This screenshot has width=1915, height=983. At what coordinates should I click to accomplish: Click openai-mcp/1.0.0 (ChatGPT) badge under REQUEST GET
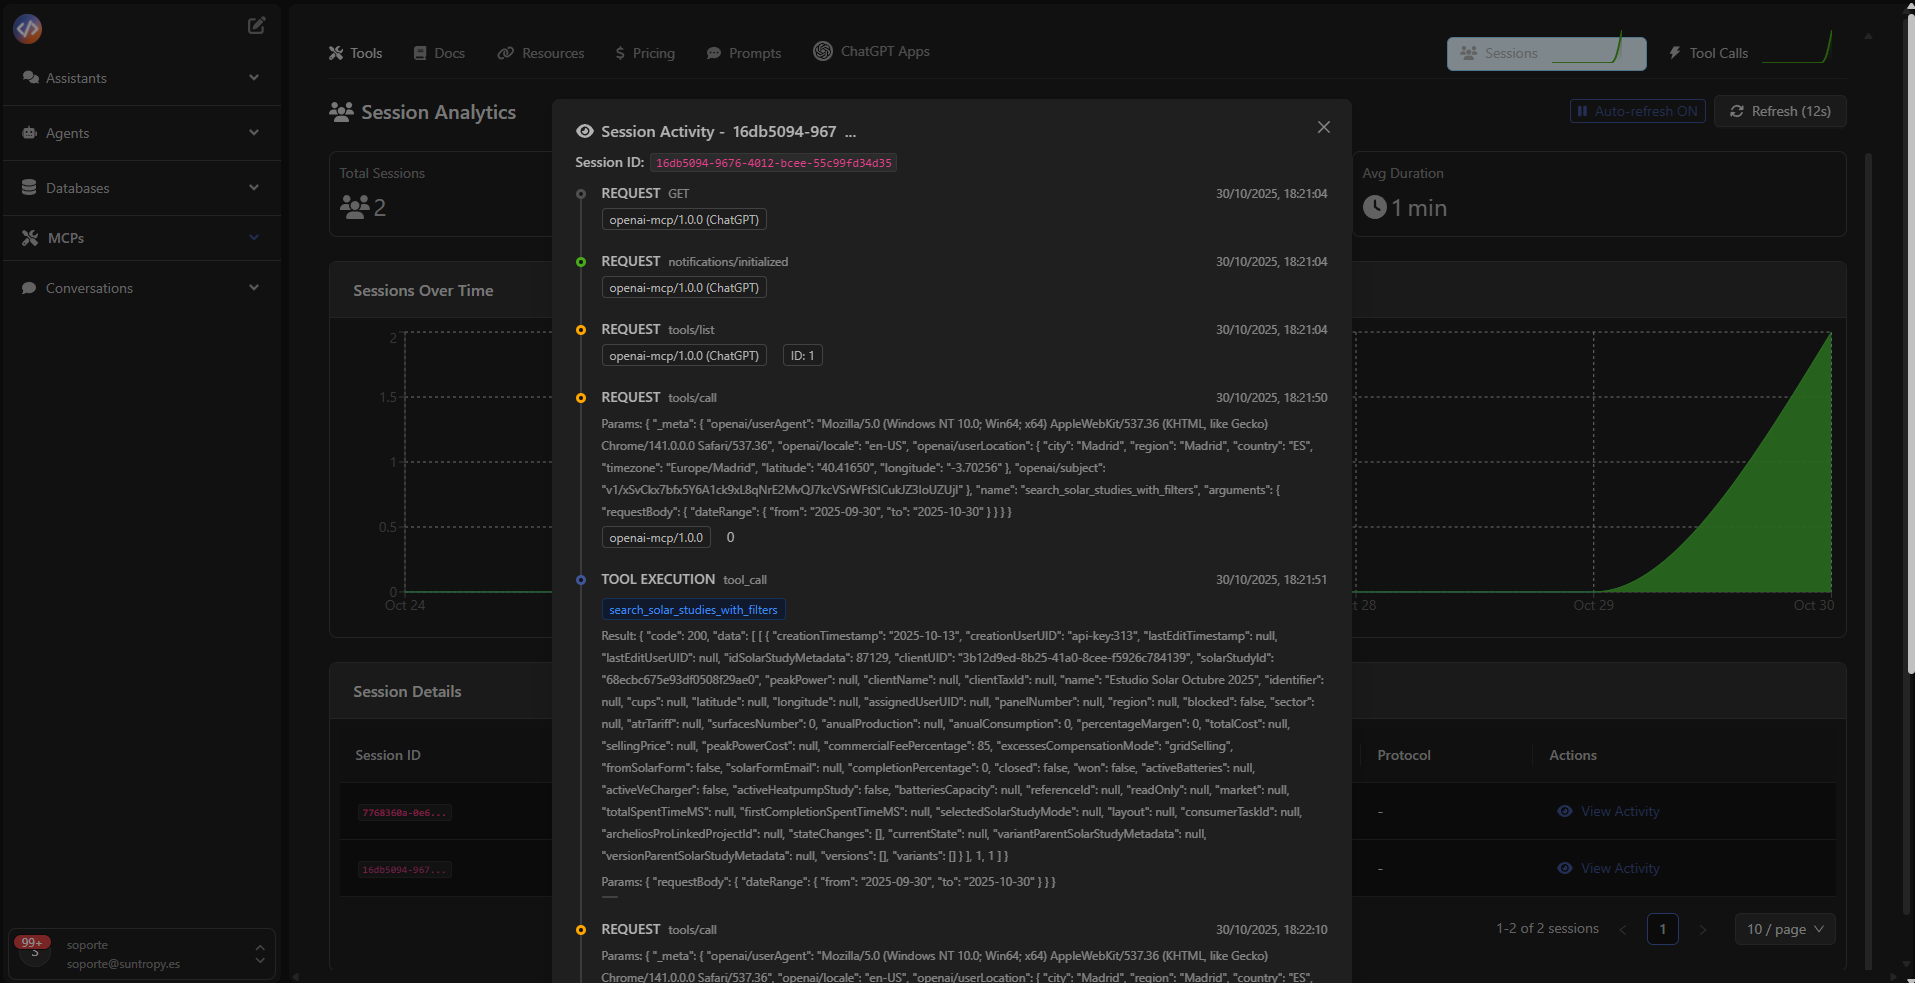coord(684,220)
